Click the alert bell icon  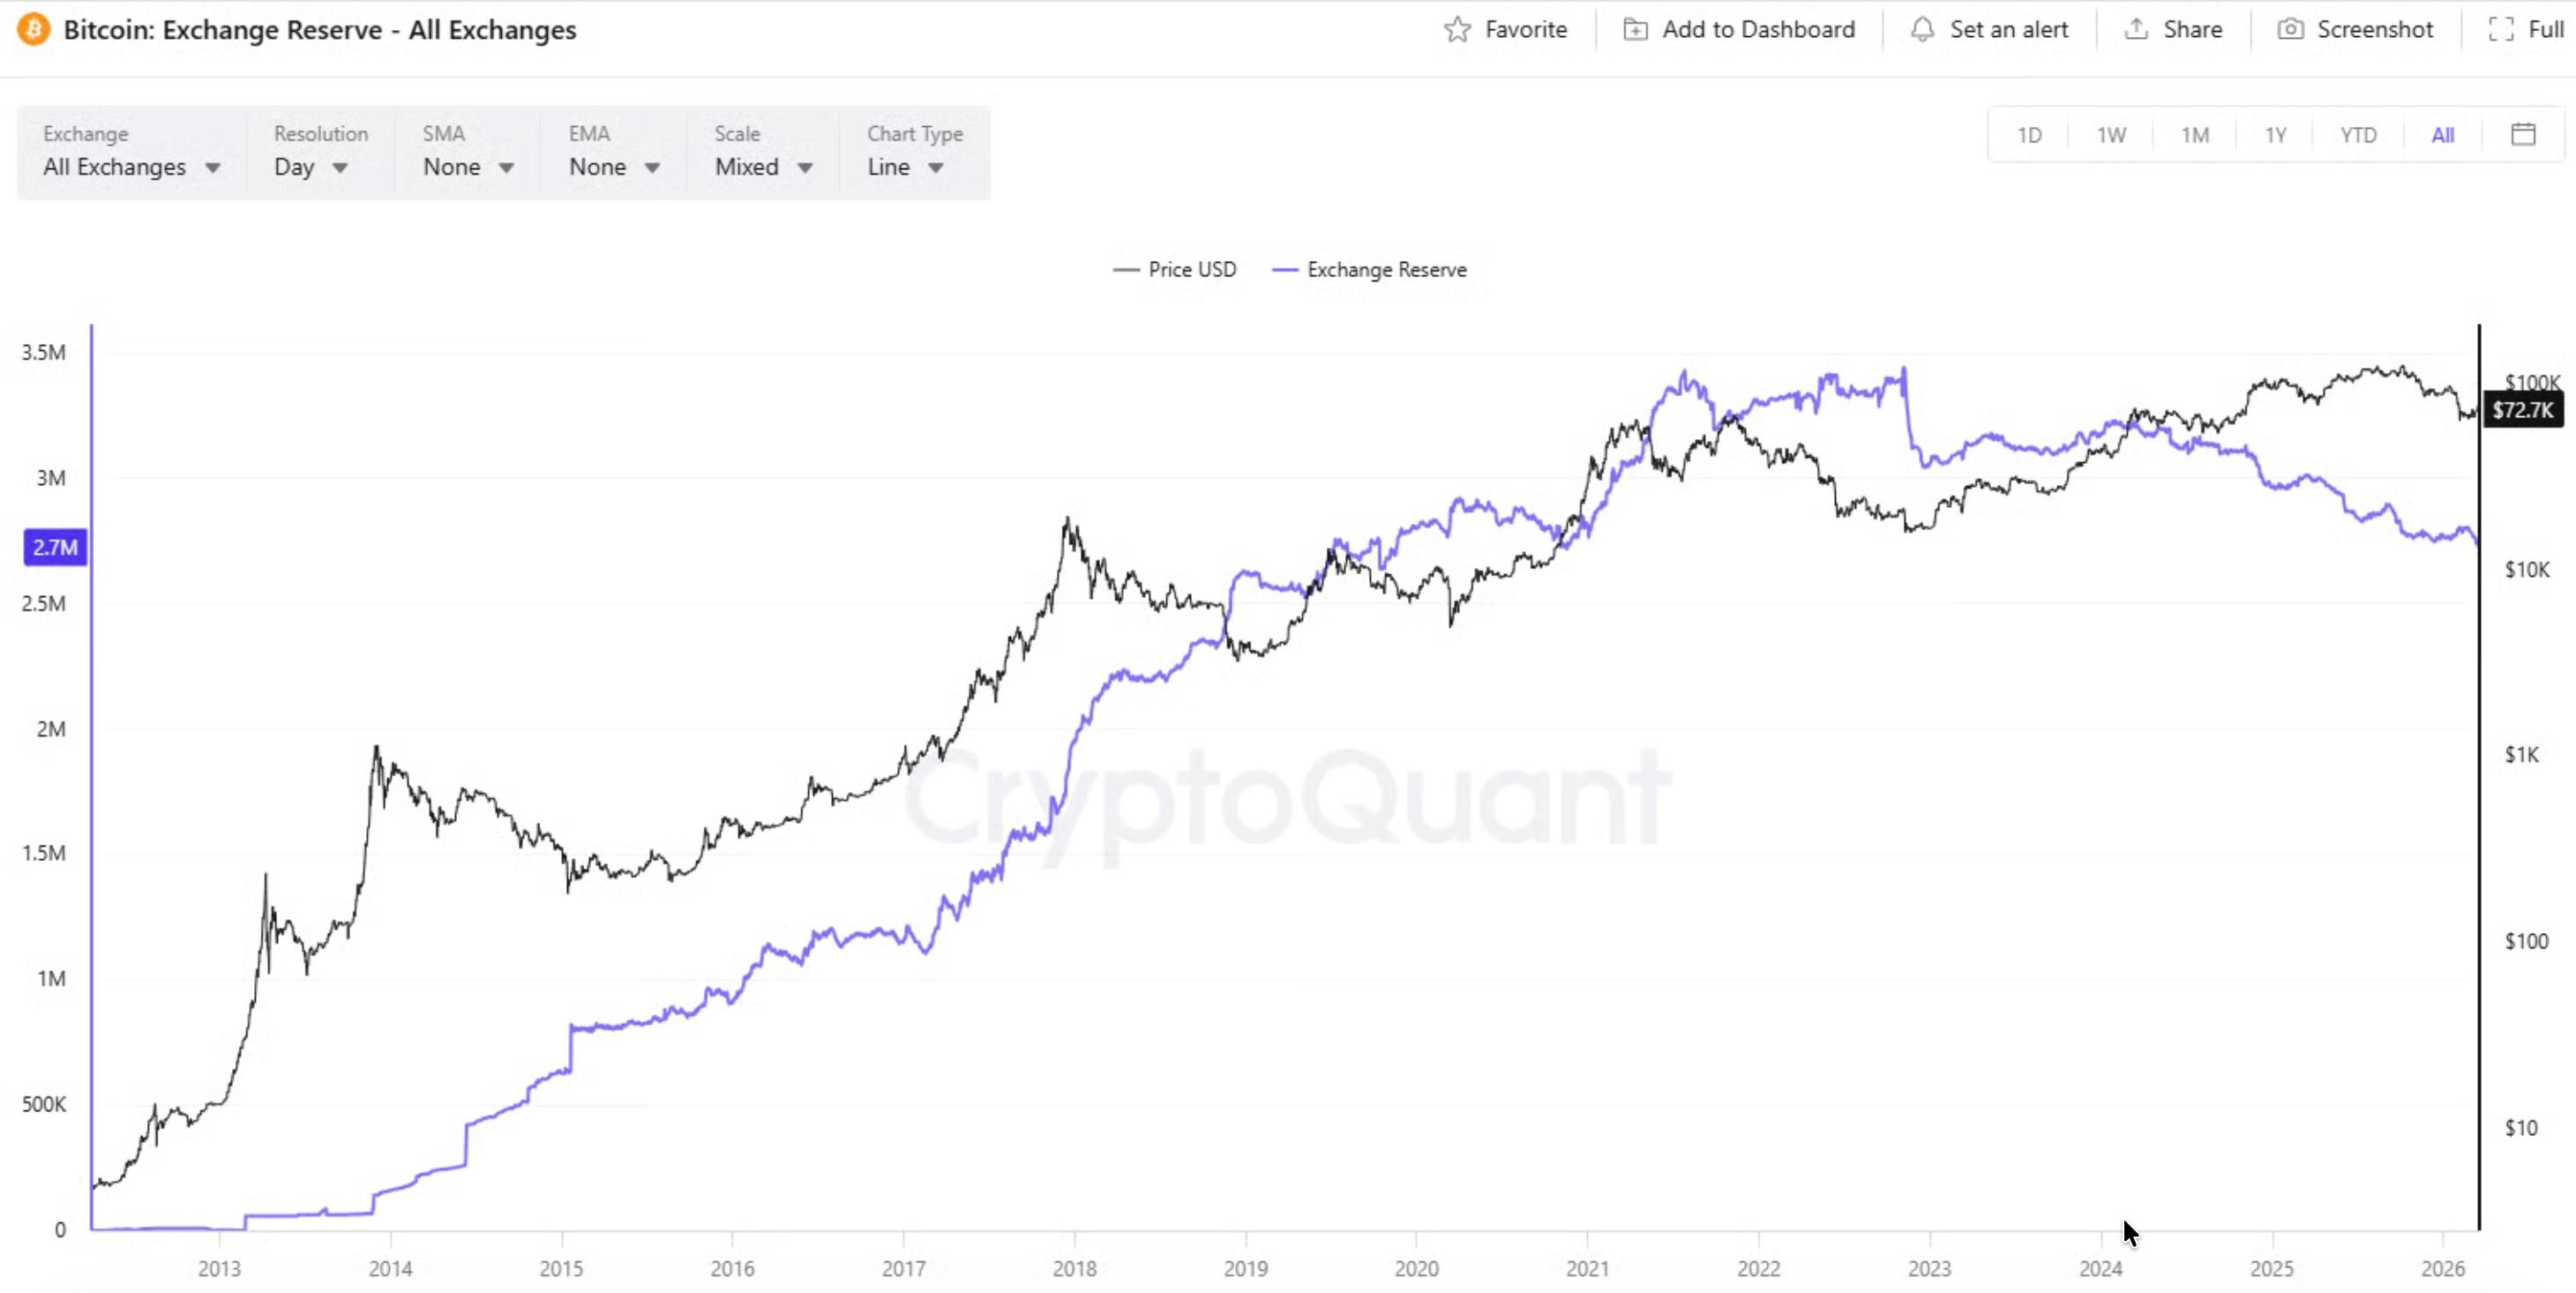point(1921,29)
